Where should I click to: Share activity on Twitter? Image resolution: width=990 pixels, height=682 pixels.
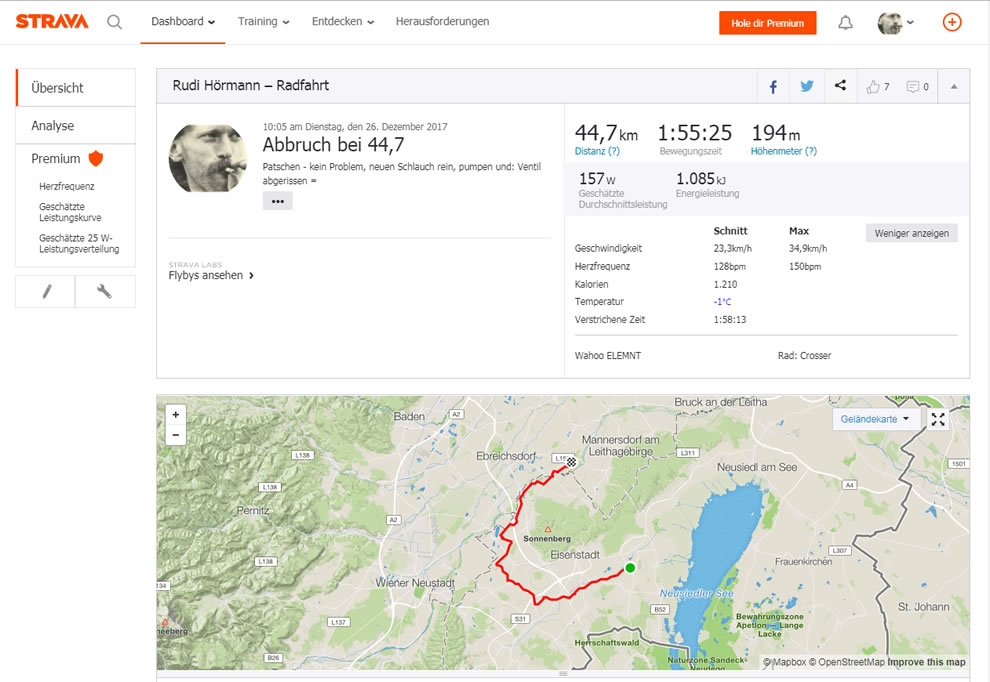pos(807,87)
